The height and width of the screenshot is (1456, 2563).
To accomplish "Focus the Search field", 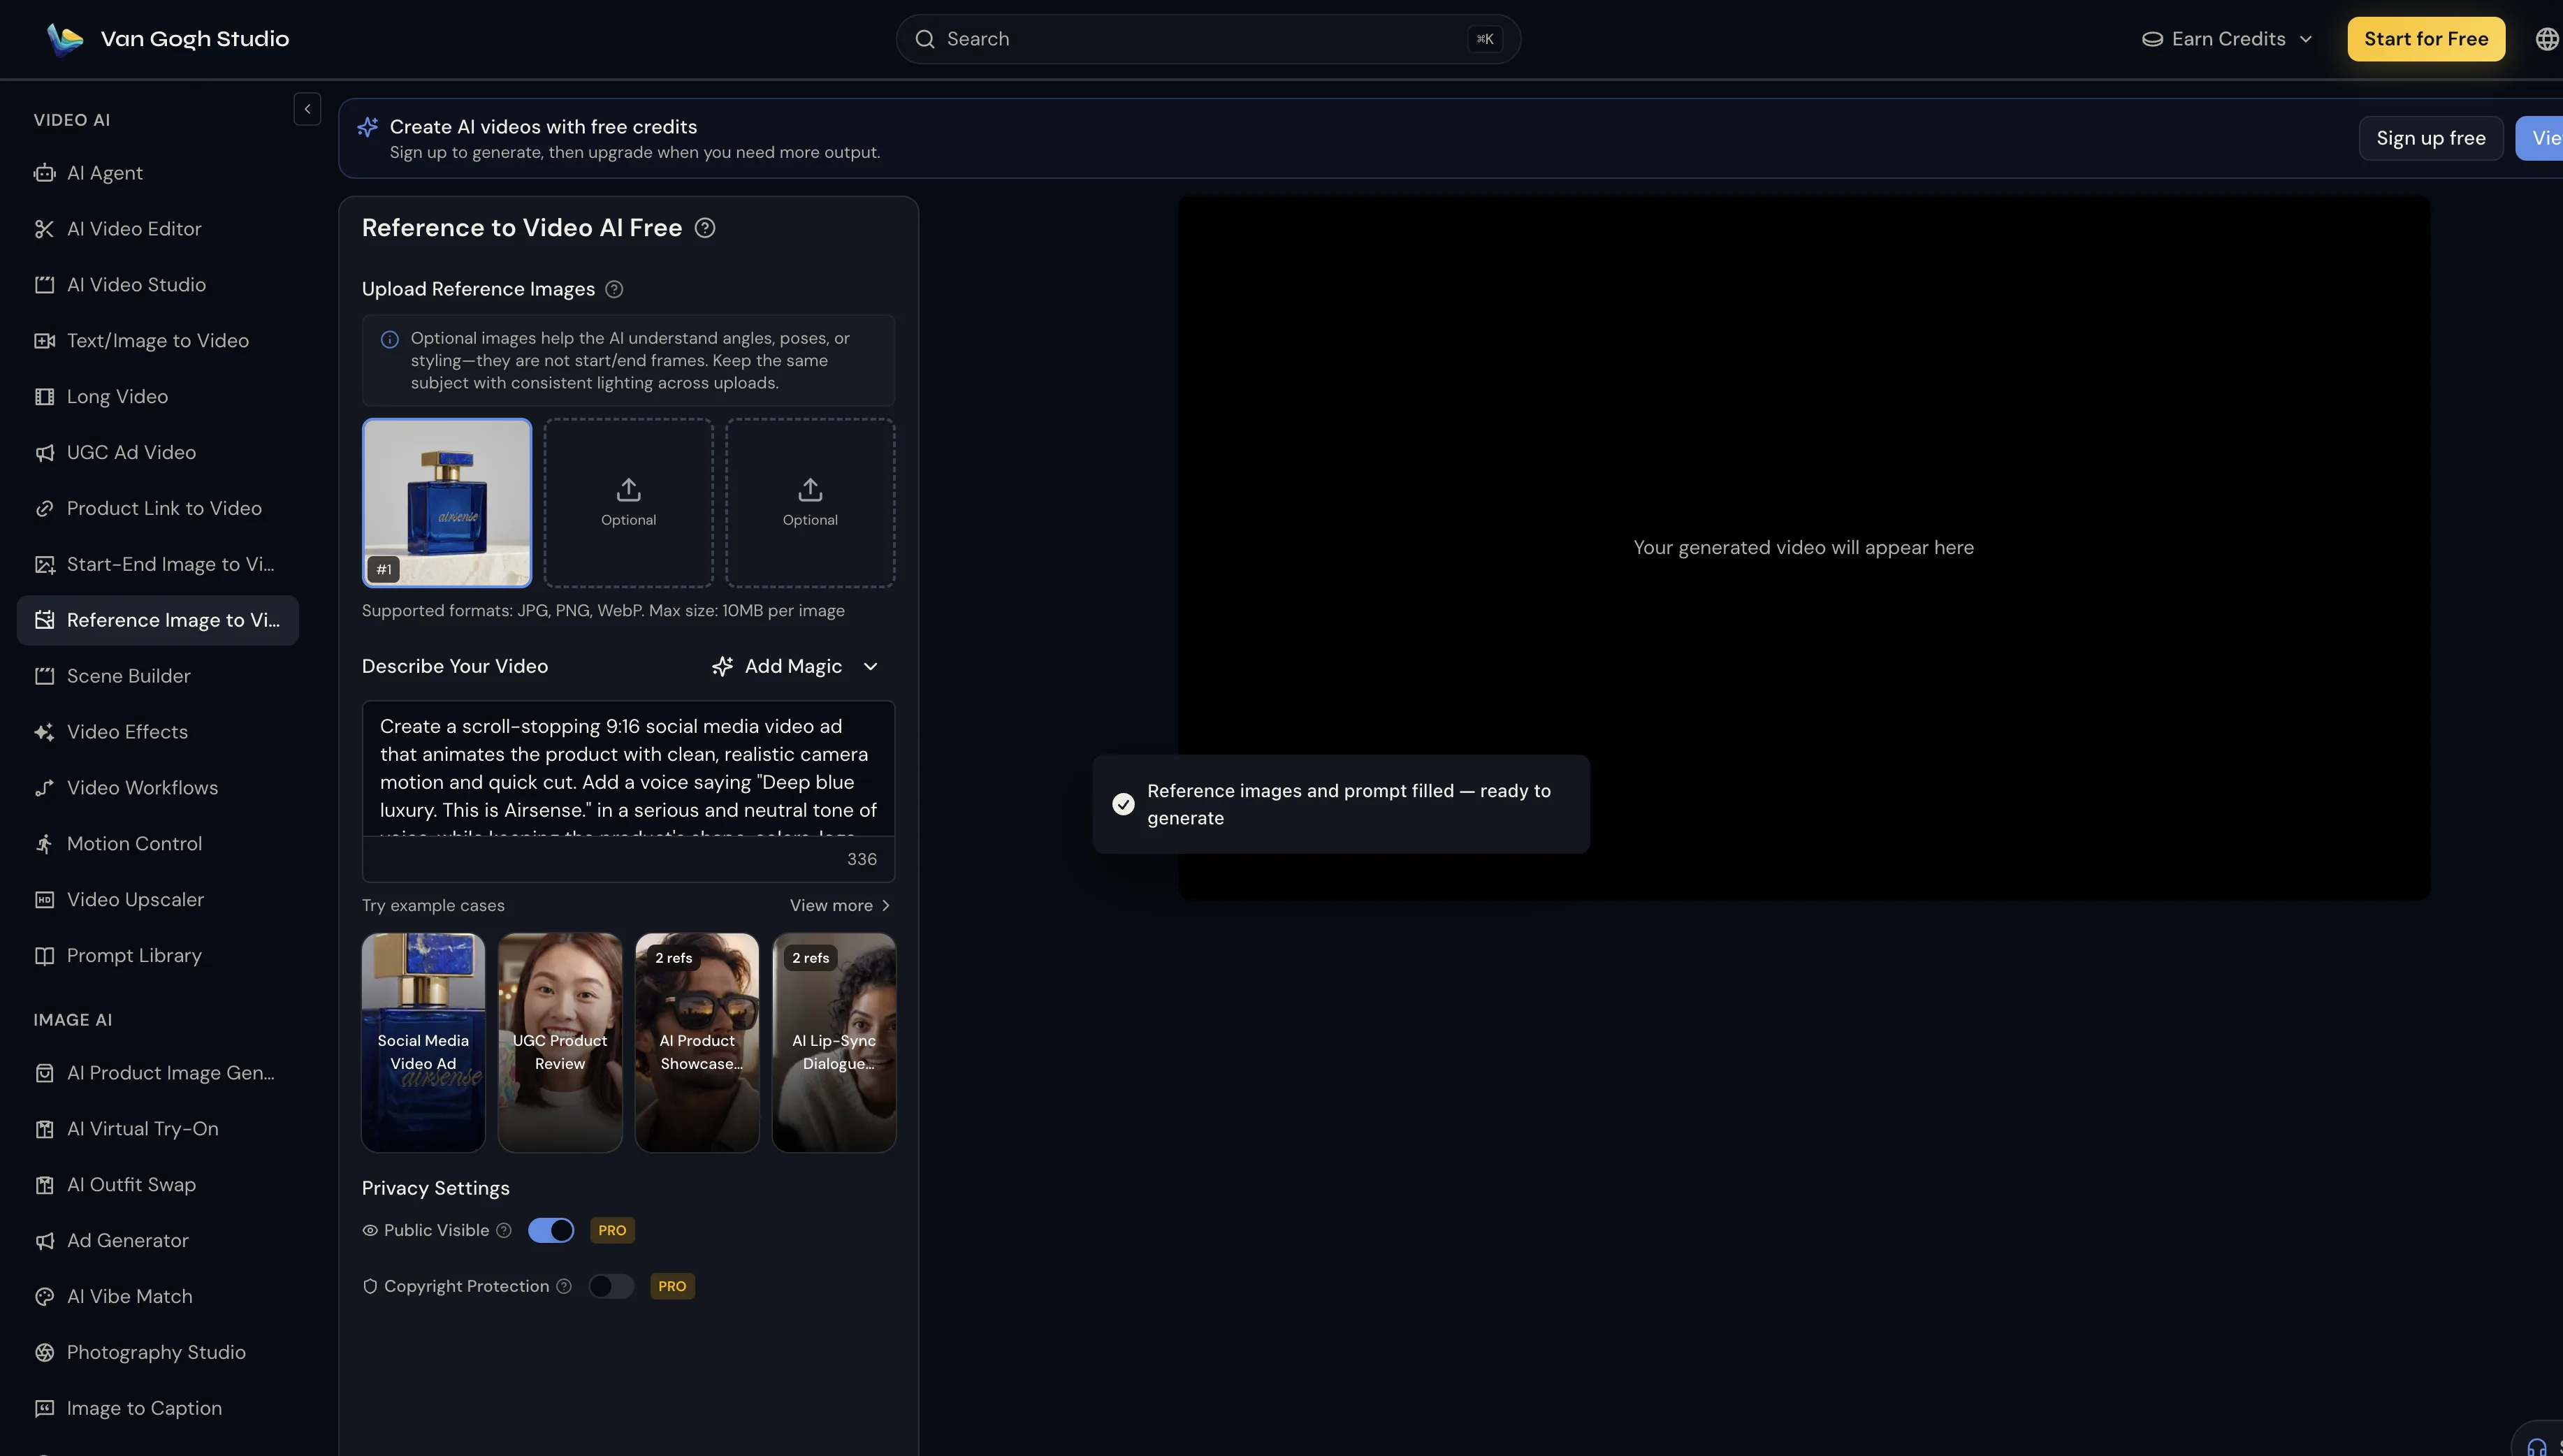I will click(1208, 39).
